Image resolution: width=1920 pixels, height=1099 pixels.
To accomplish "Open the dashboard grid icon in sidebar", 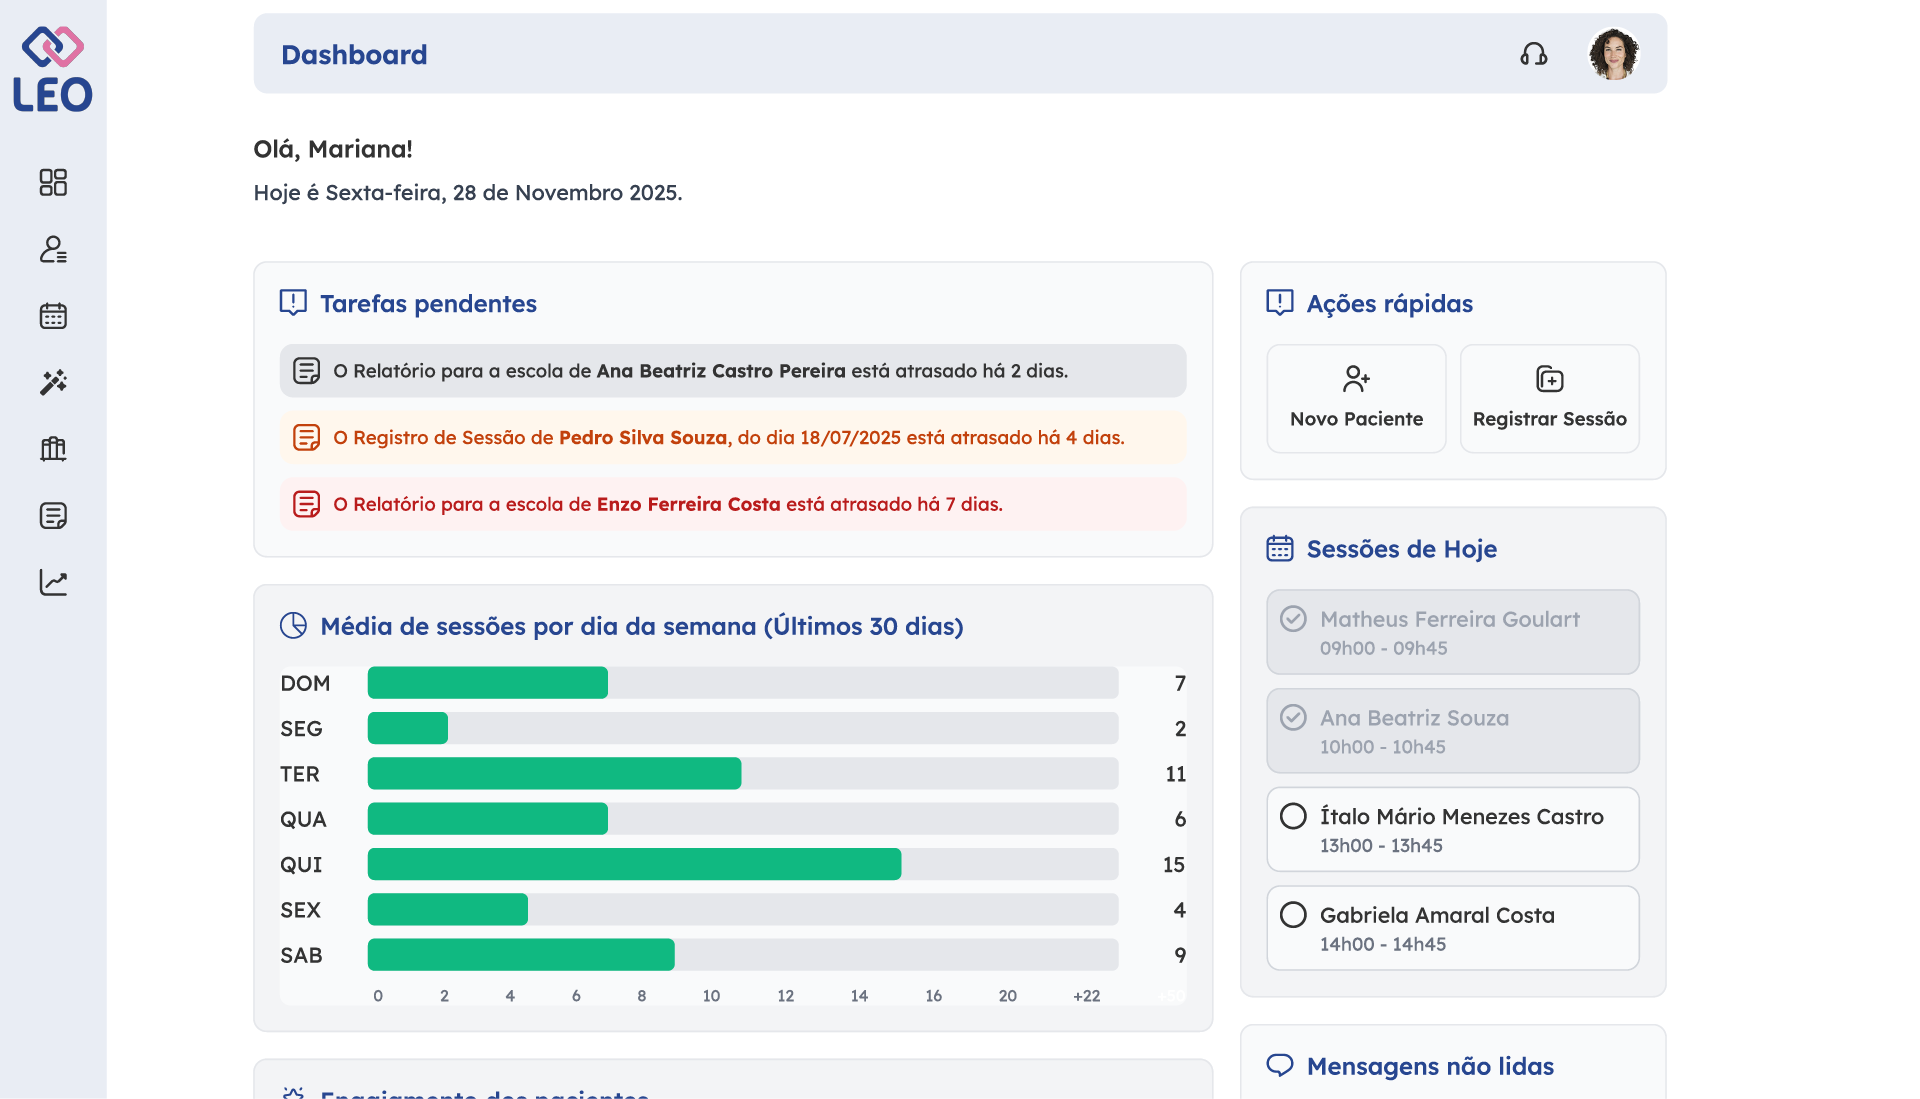I will click(x=53, y=182).
